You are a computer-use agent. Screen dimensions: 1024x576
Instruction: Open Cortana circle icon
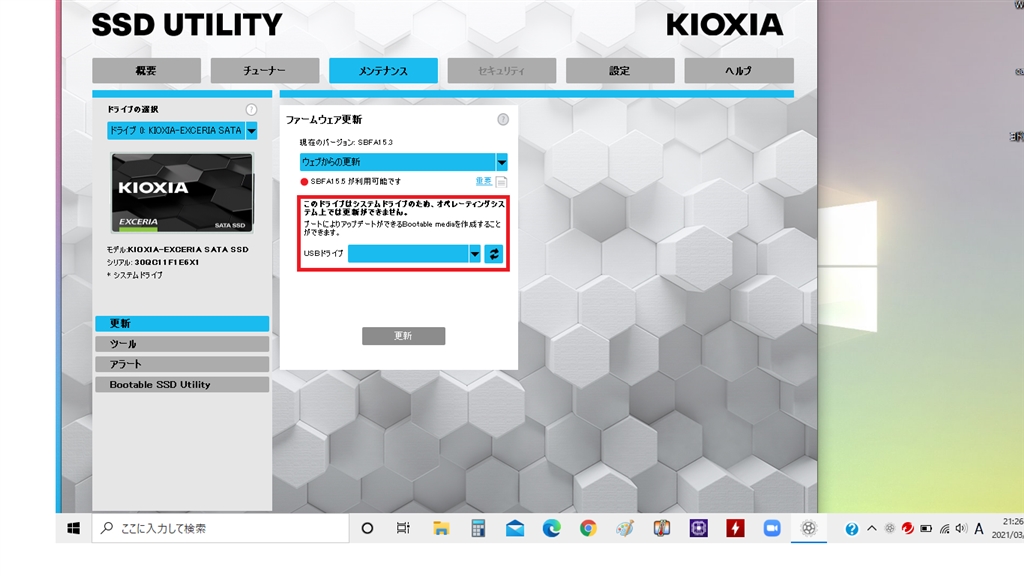pyautogui.click(x=367, y=528)
